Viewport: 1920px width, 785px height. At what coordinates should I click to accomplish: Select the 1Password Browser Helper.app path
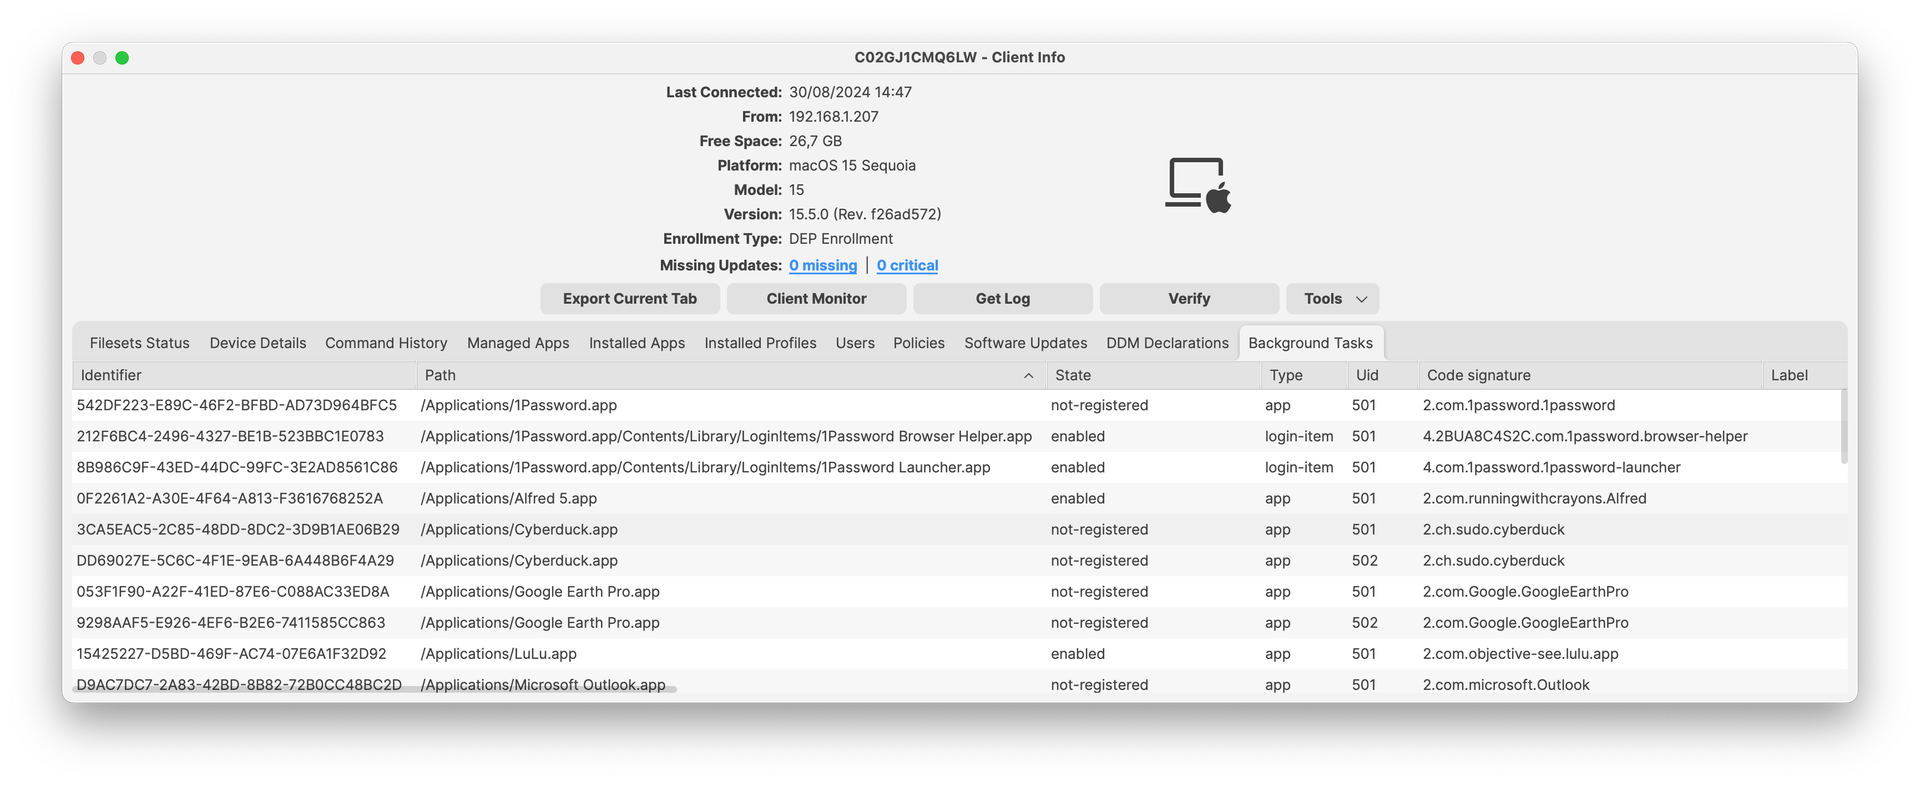point(726,436)
